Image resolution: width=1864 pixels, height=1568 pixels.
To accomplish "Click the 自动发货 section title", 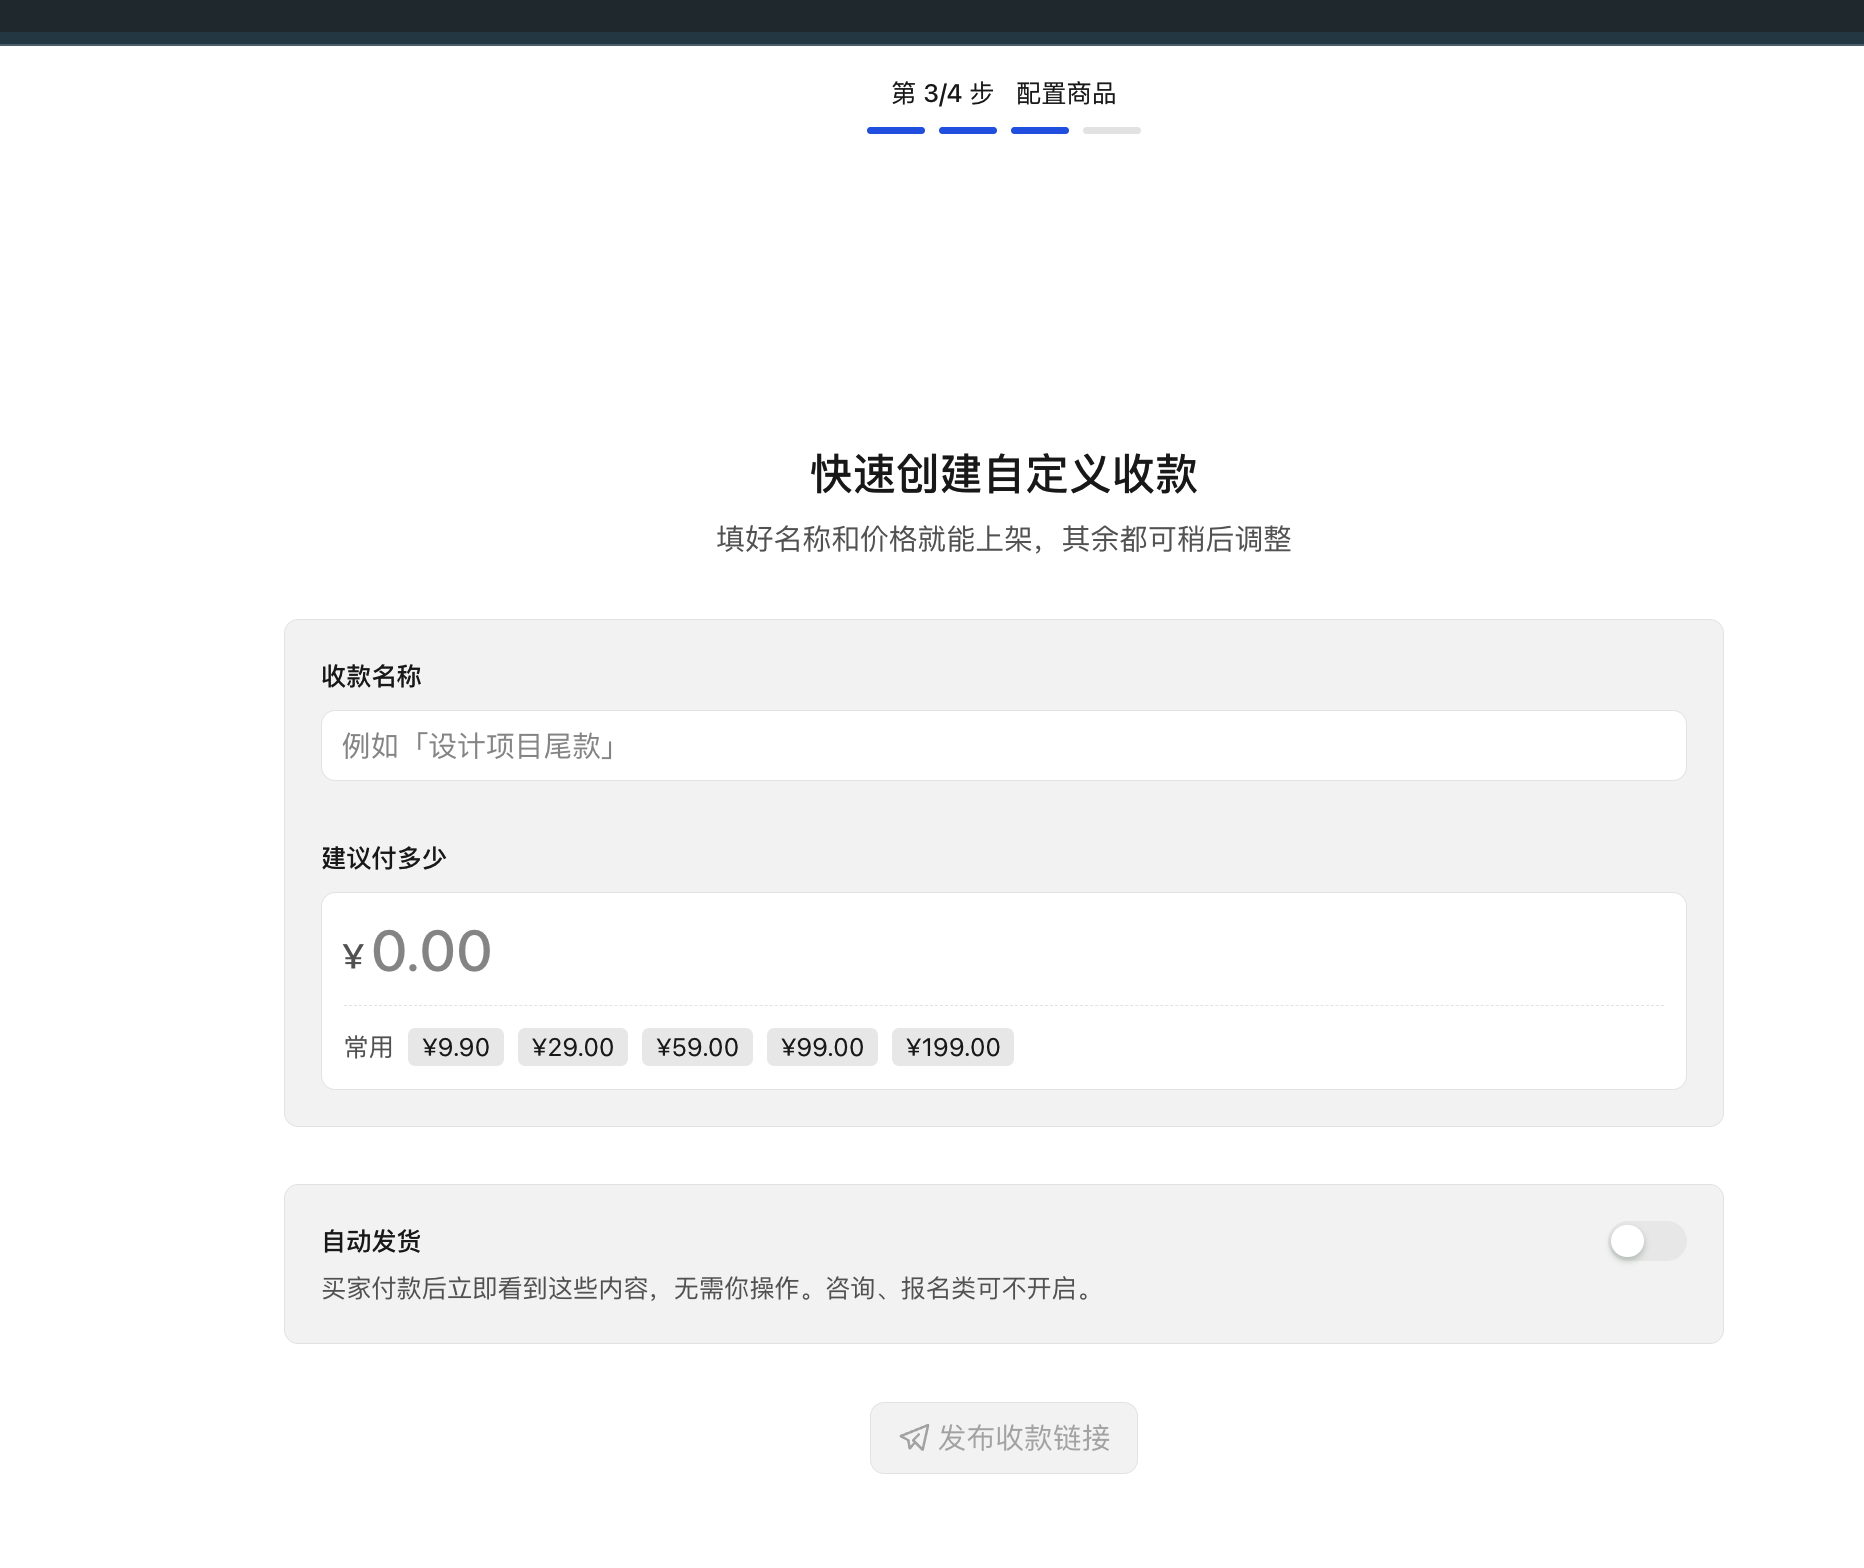I will (x=371, y=1241).
